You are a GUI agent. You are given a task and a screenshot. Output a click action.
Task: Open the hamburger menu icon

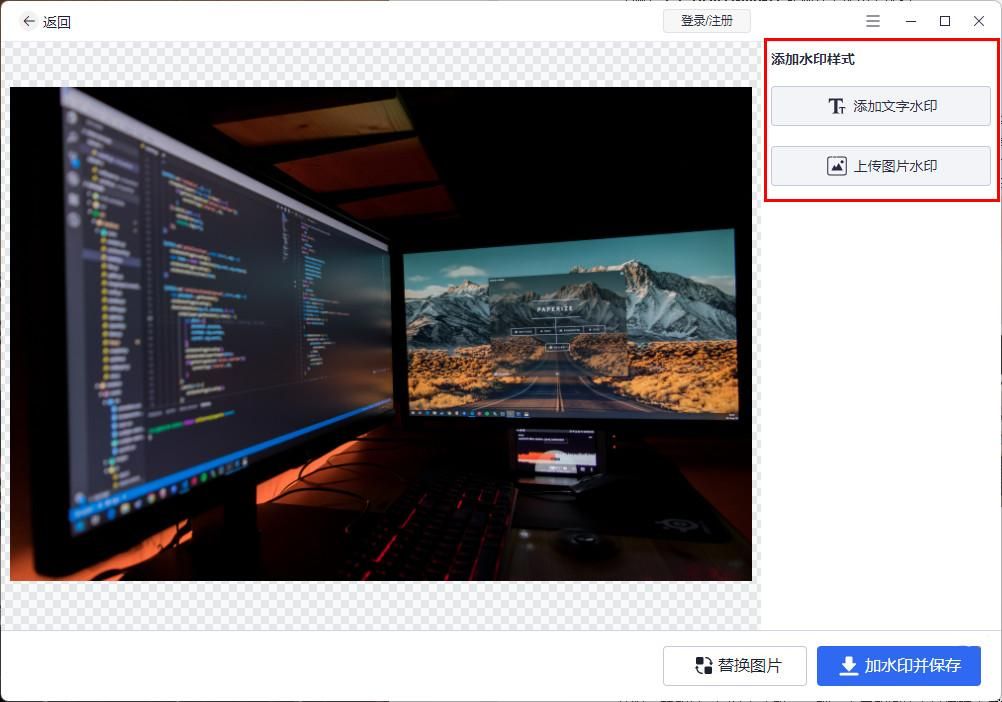pyautogui.click(x=872, y=21)
